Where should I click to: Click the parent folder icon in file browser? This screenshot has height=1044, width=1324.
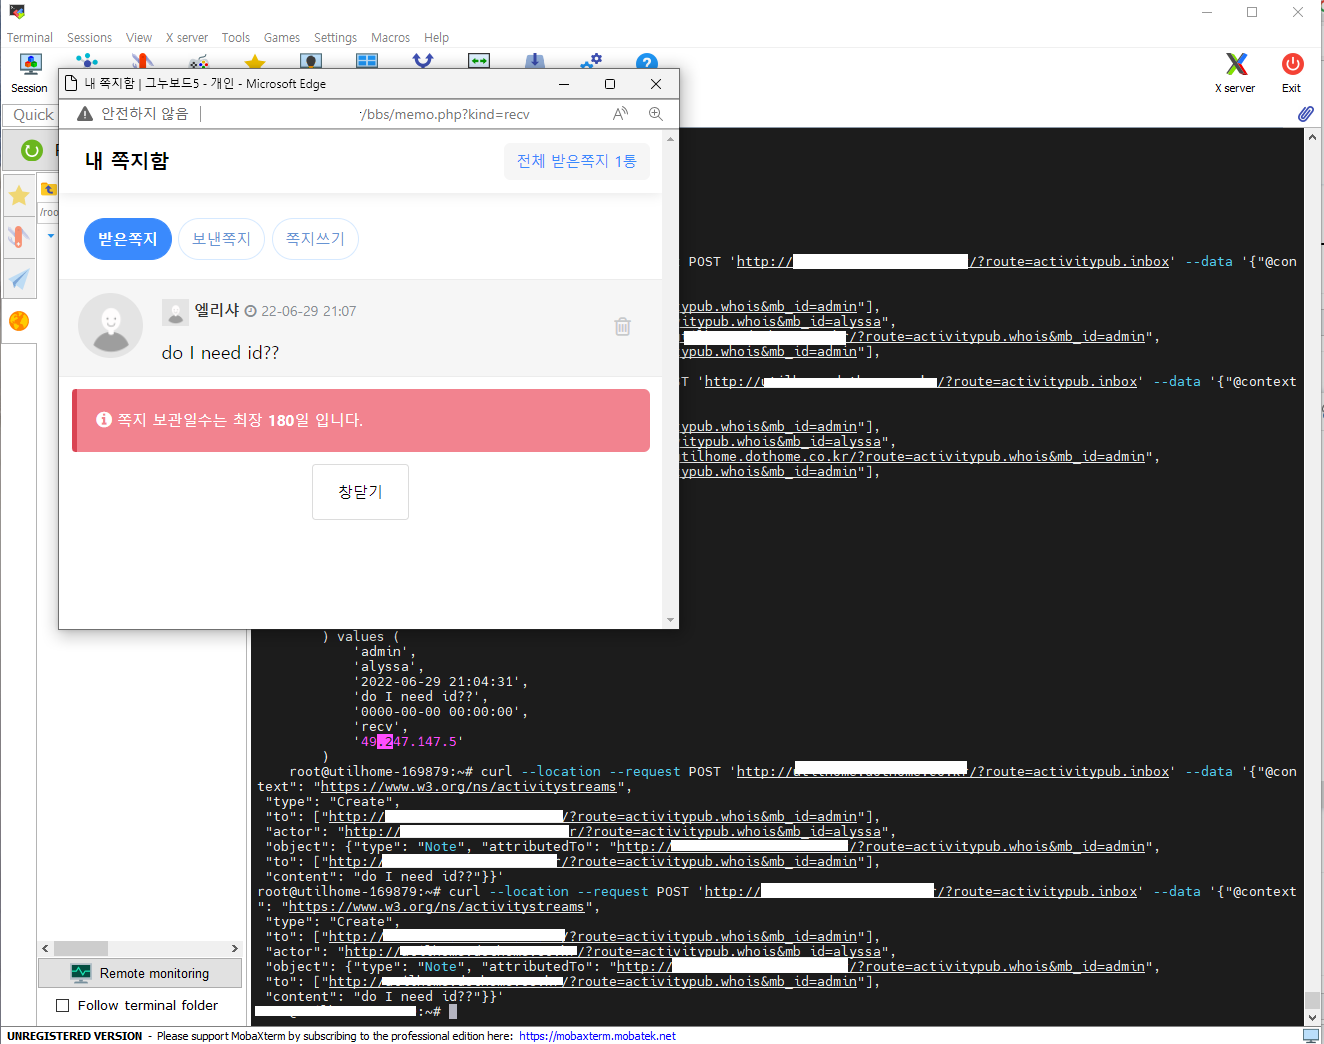tap(48, 188)
